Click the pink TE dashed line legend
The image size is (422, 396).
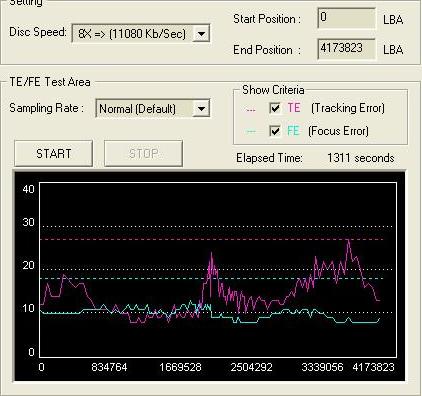coord(250,109)
